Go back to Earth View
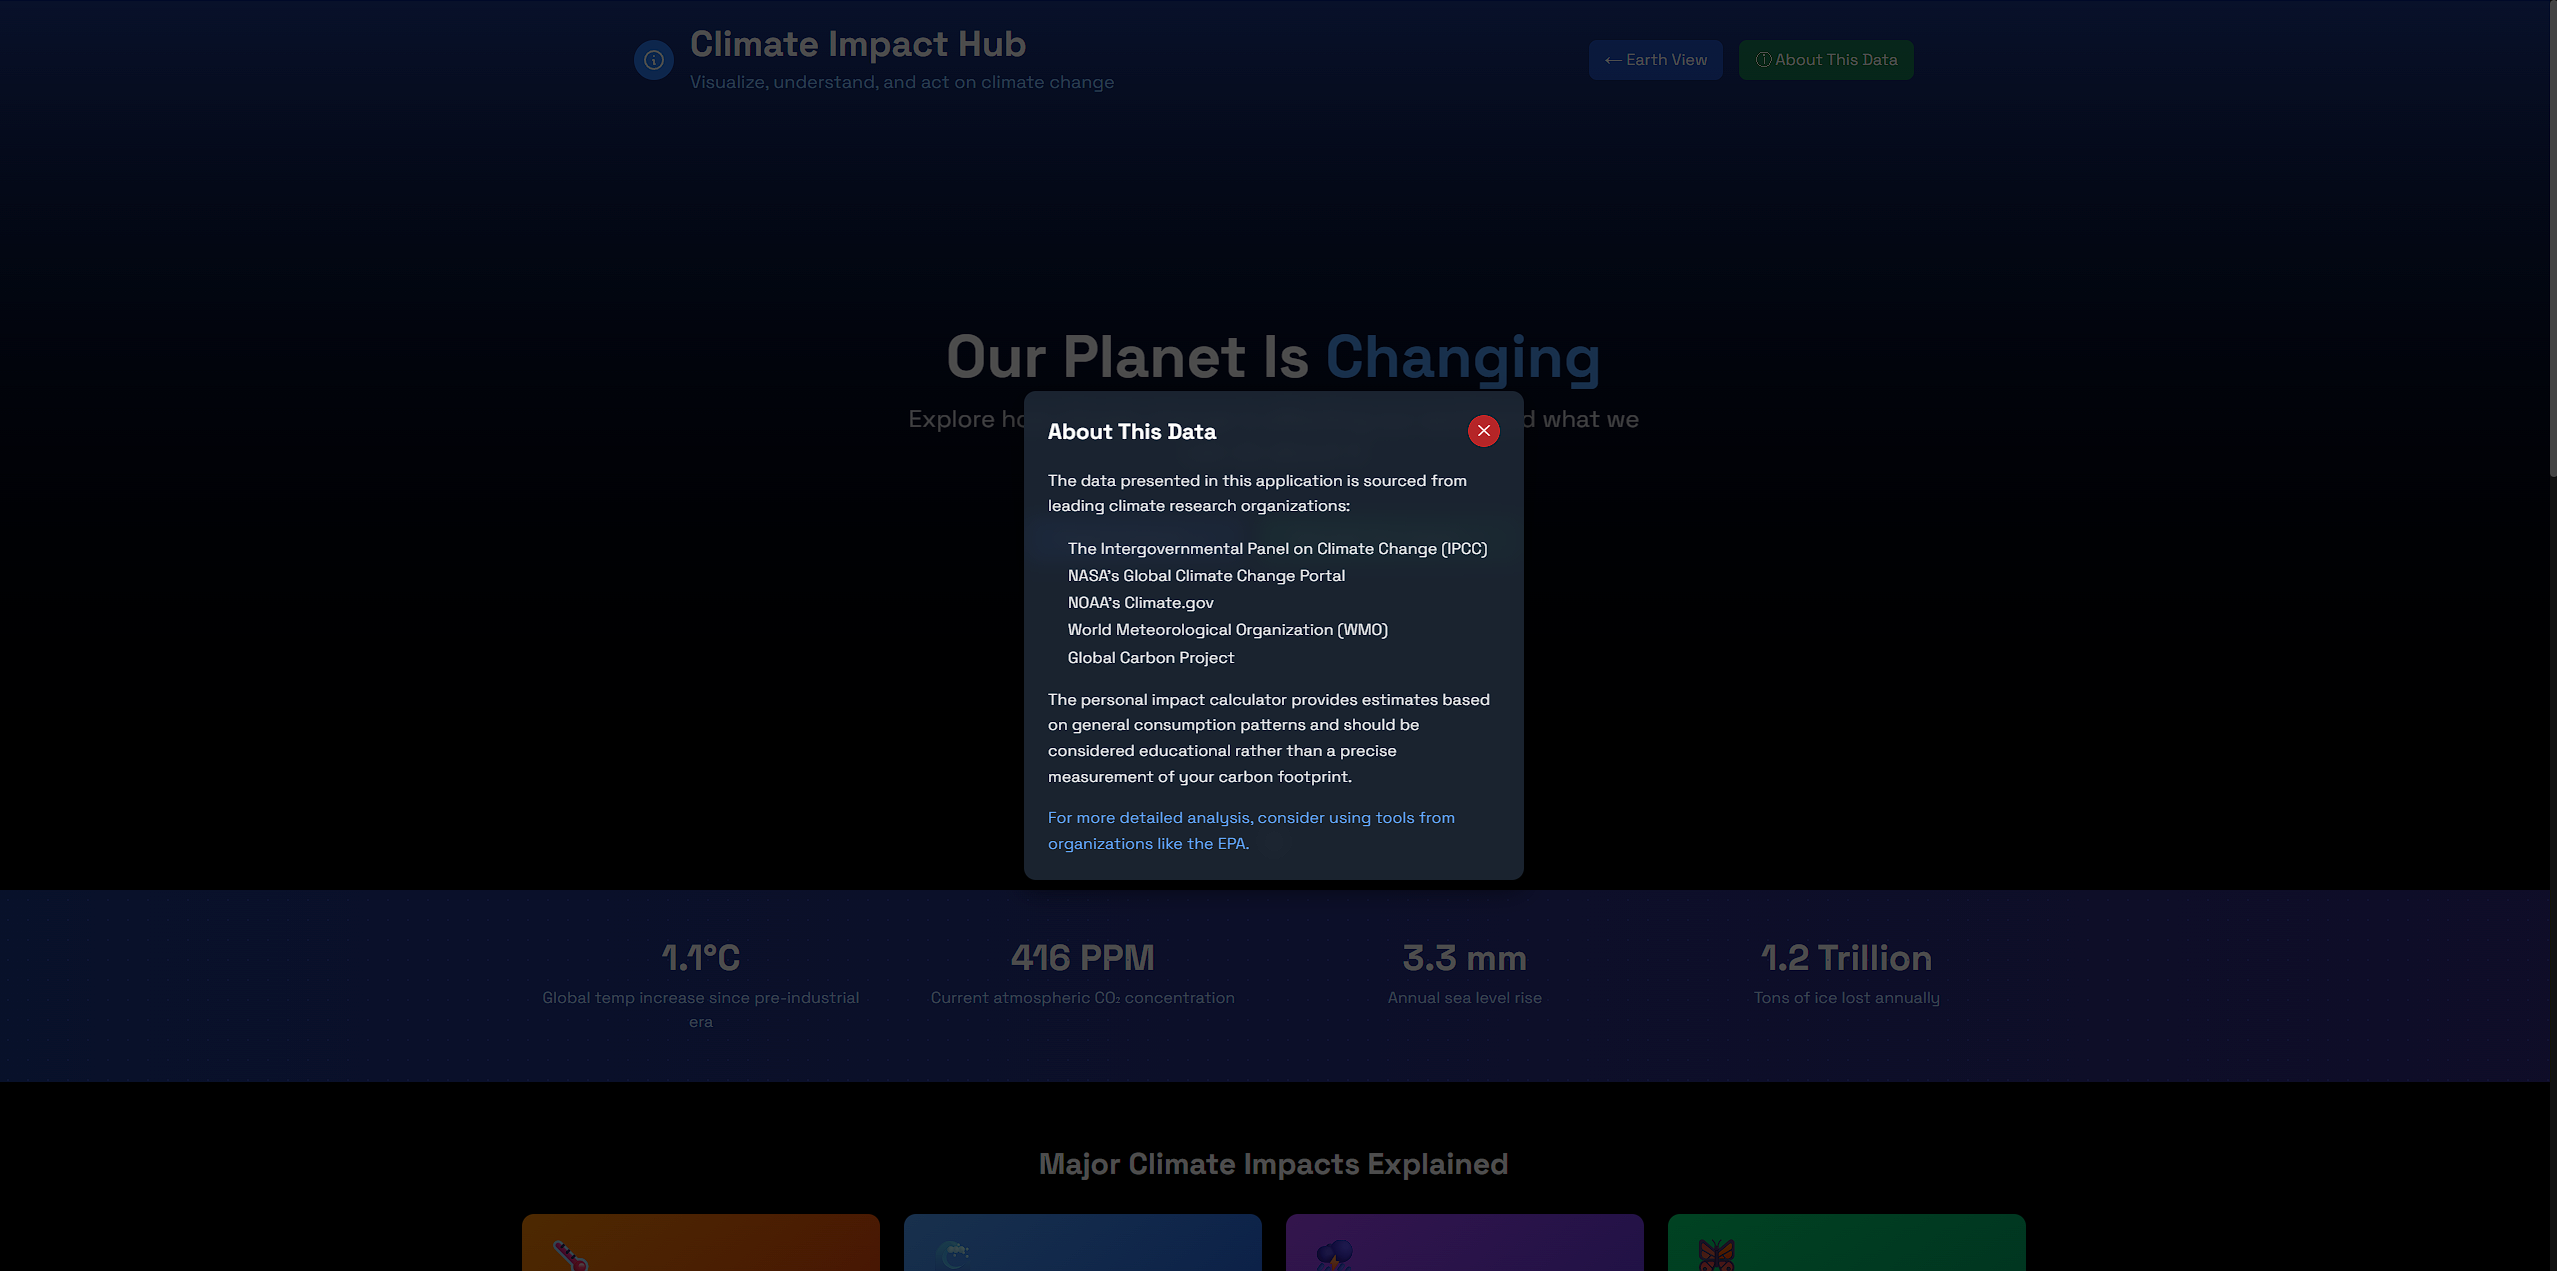This screenshot has height=1271, width=2557. pyautogui.click(x=1655, y=60)
